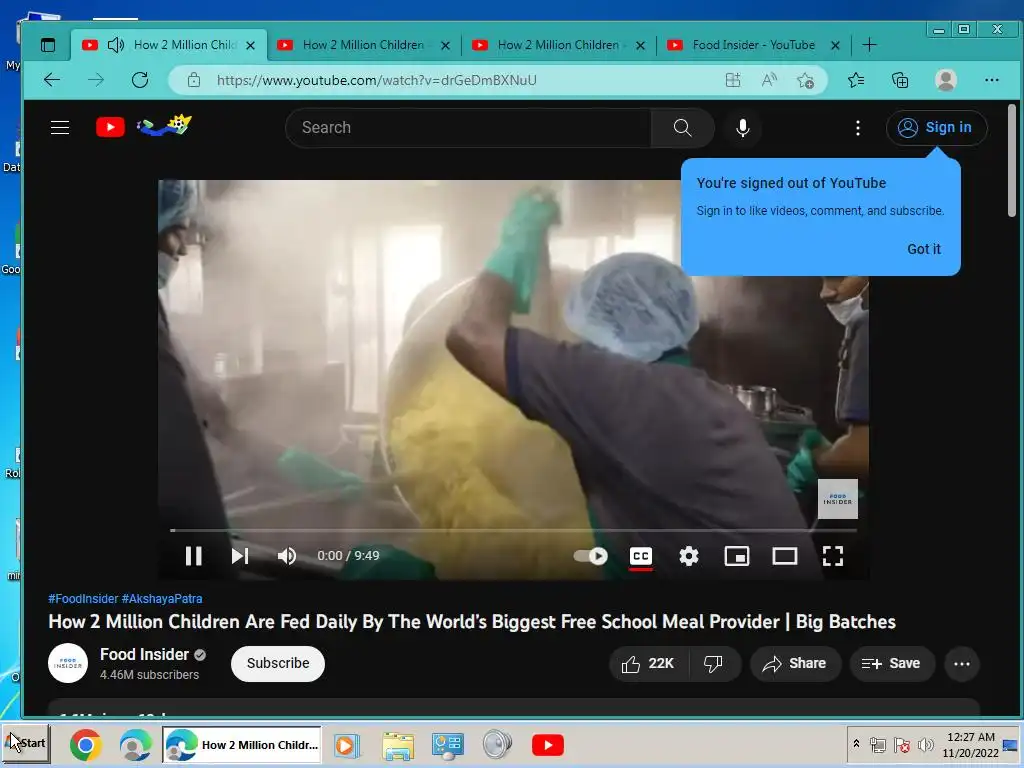Screen dimensions: 1024x768
Task: Share the video
Action: point(795,664)
